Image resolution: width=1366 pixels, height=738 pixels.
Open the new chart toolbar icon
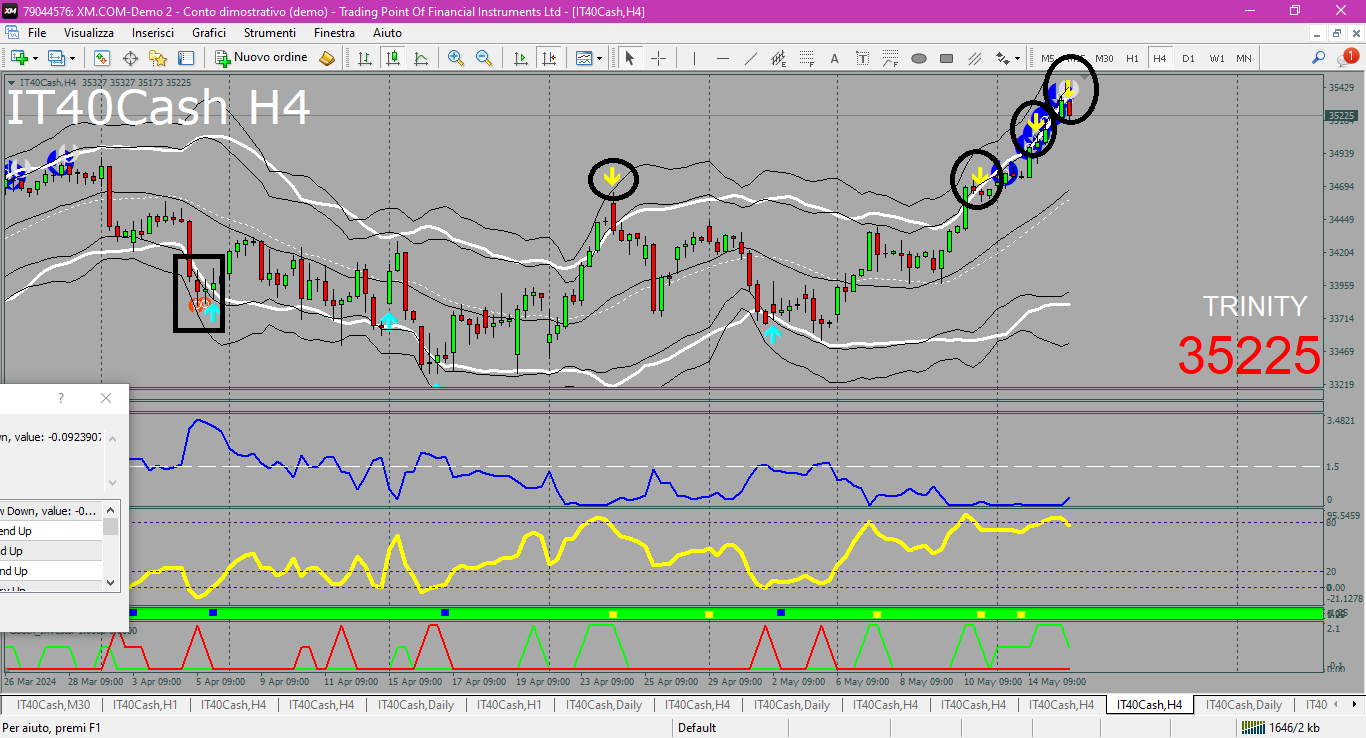coord(18,58)
